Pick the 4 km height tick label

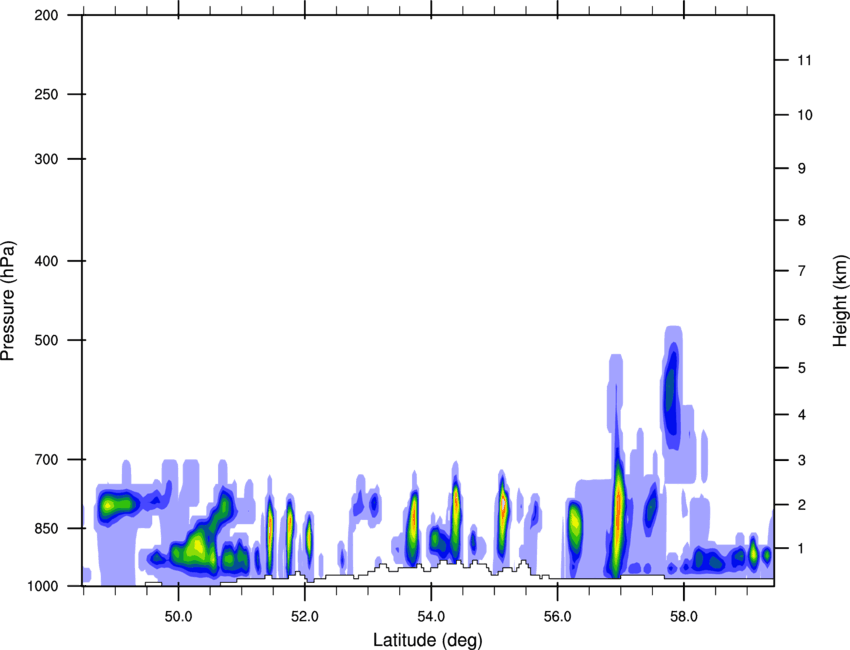[x=802, y=415]
